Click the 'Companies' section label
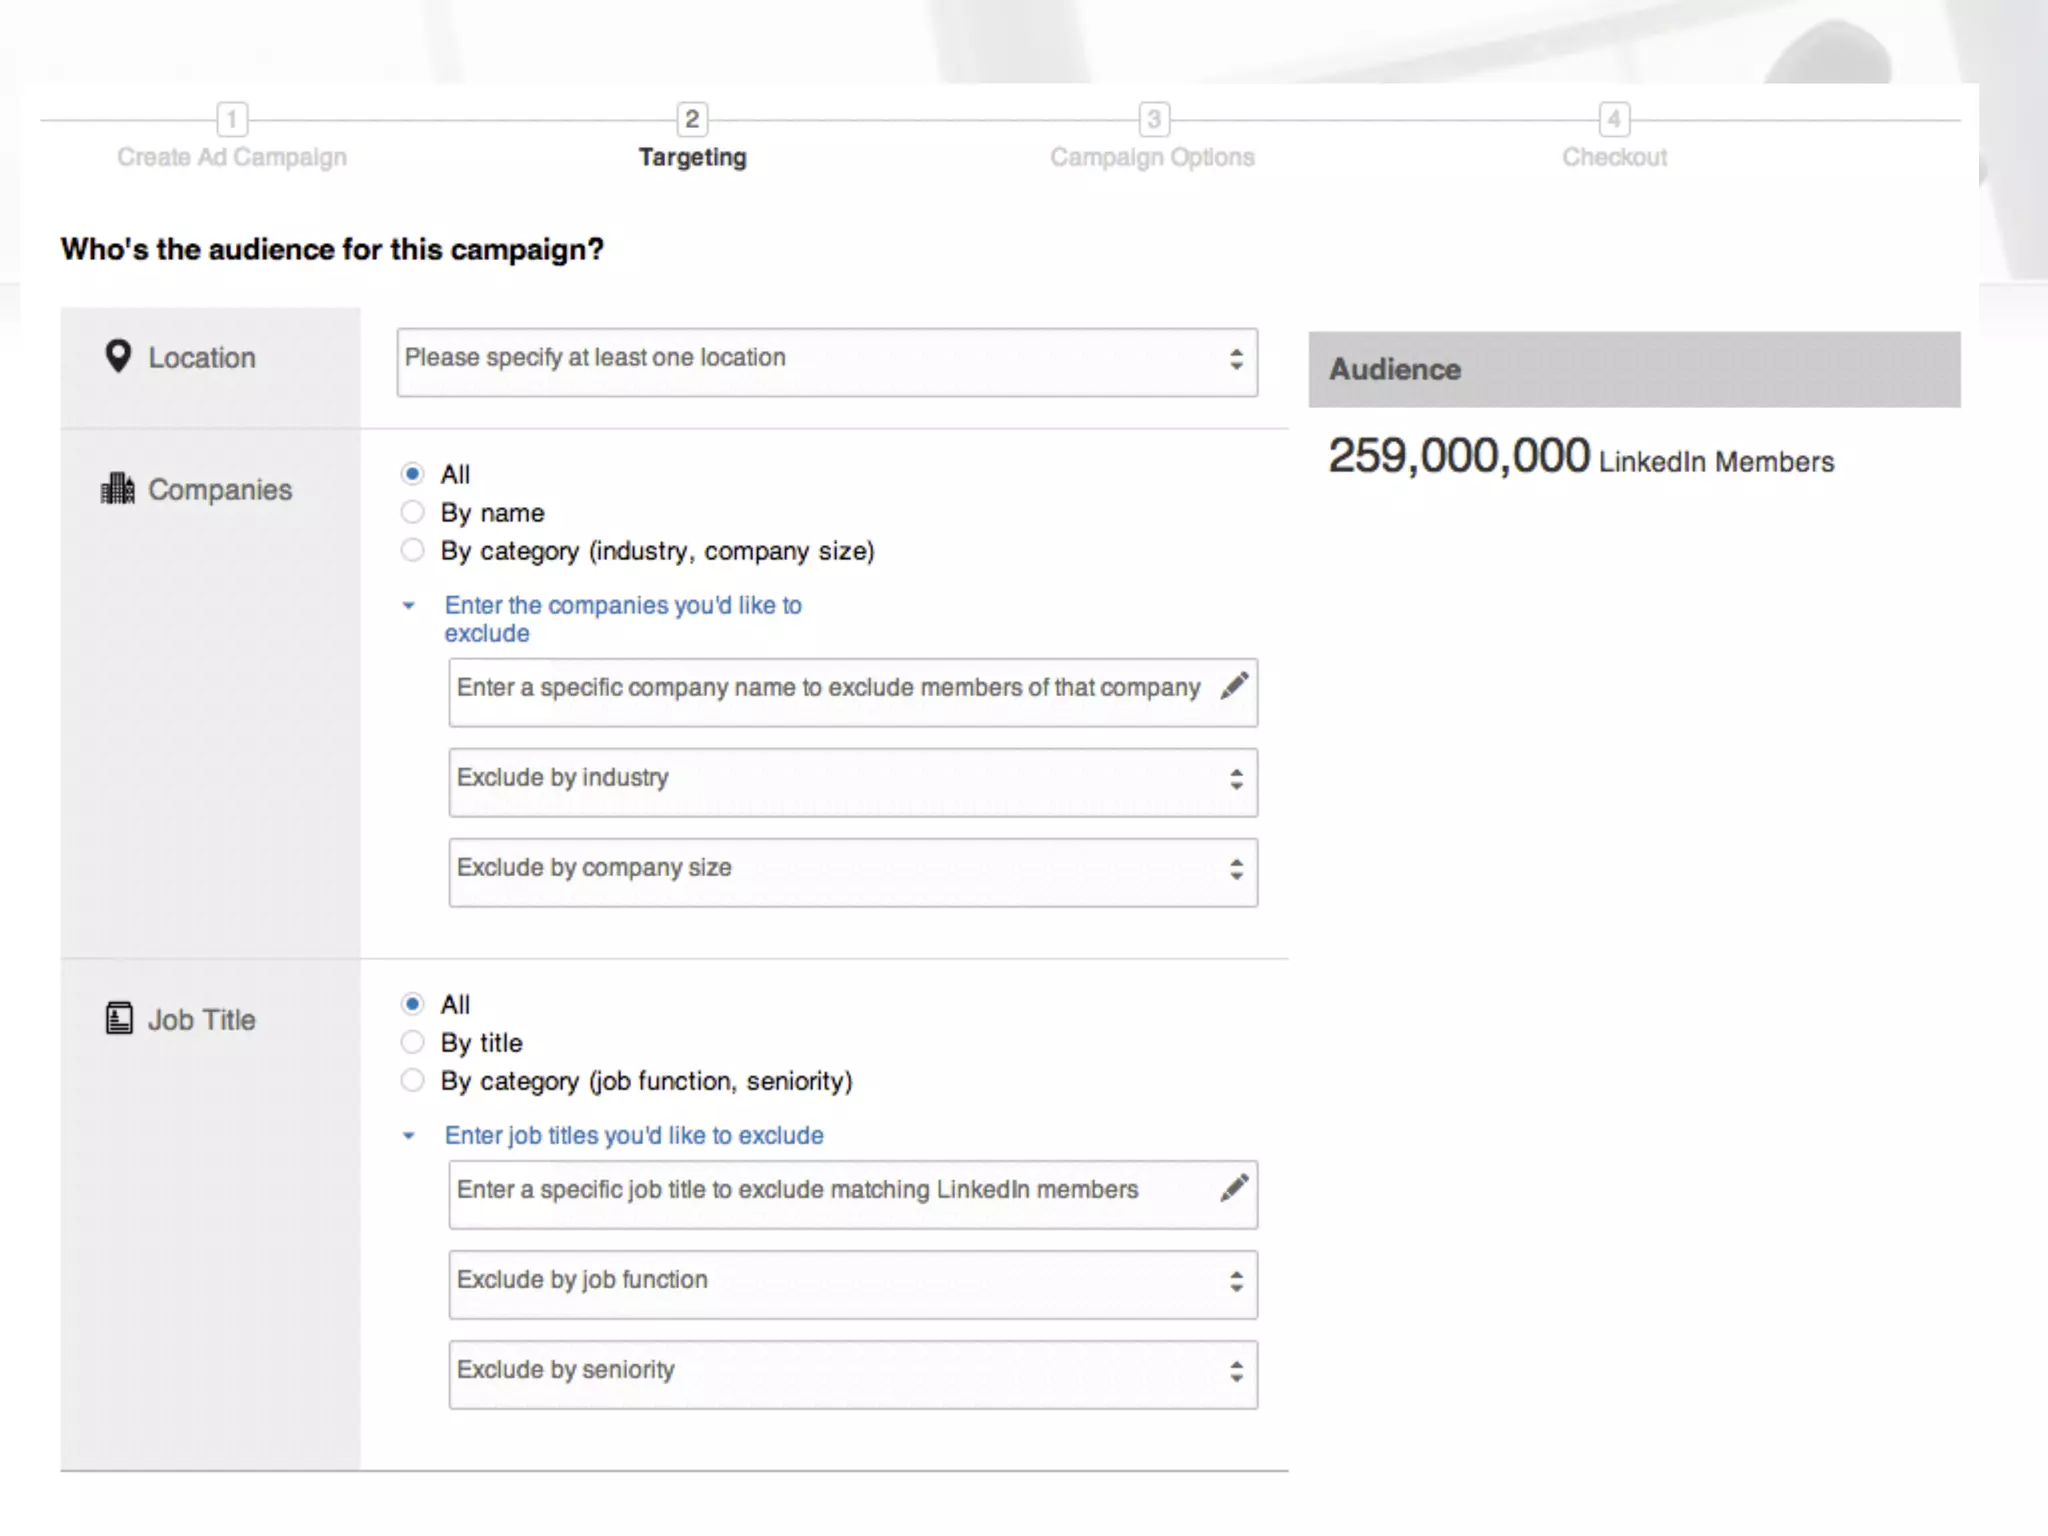 [x=220, y=489]
